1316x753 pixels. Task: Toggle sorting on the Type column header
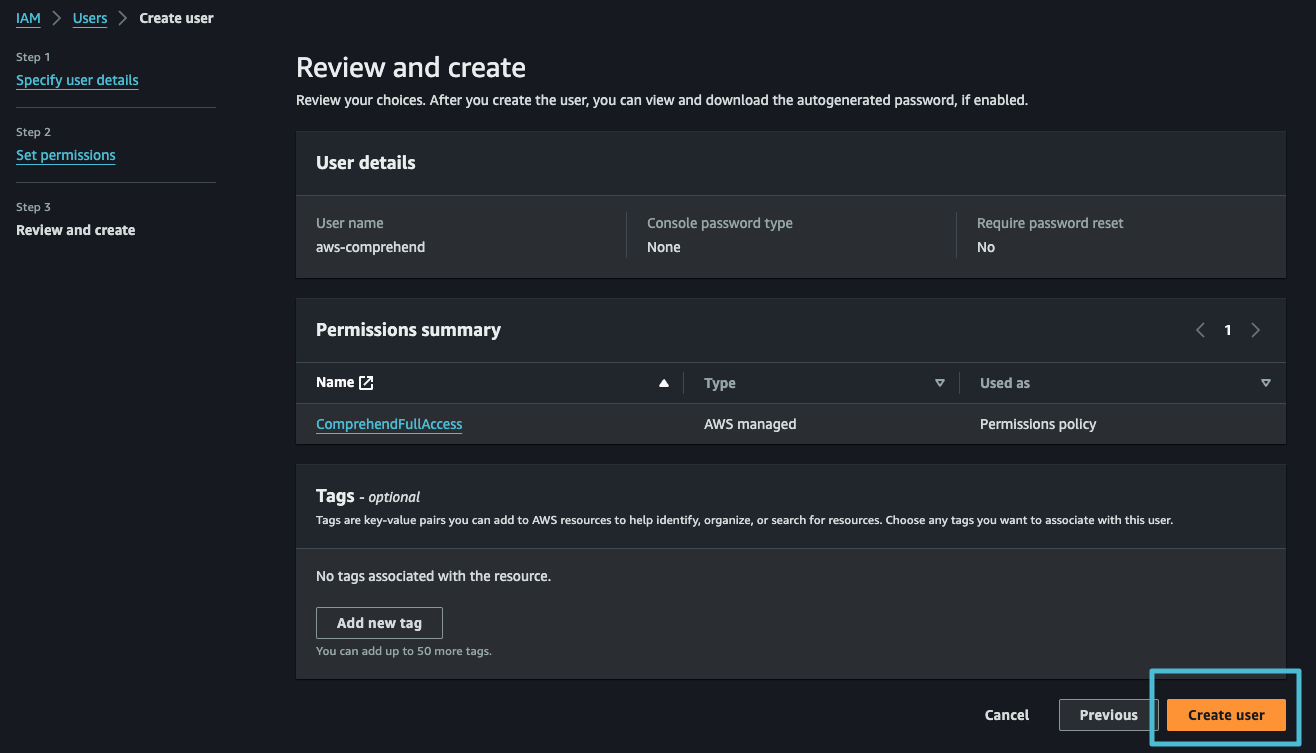pyautogui.click(x=720, y=382)
